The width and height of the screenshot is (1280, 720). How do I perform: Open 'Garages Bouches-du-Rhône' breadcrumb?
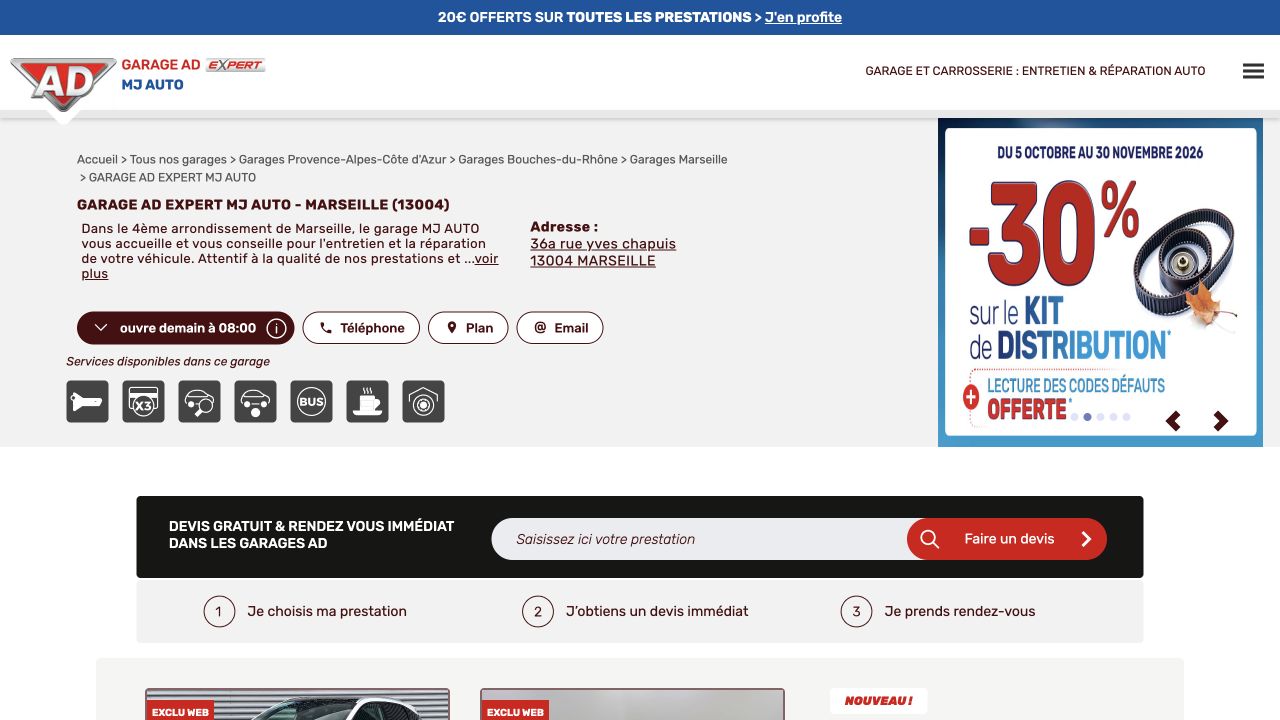point(538,160)
